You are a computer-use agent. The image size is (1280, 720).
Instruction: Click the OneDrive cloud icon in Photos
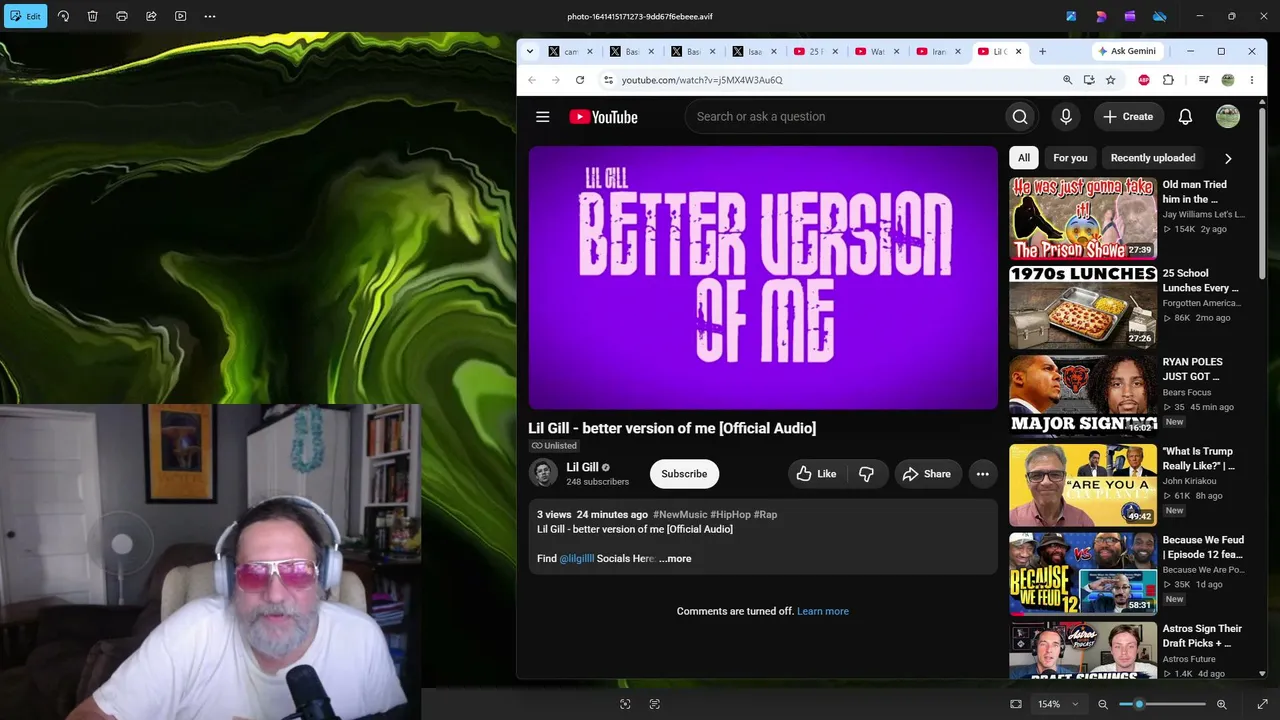pyautogui.click(x=1160, y=16)
